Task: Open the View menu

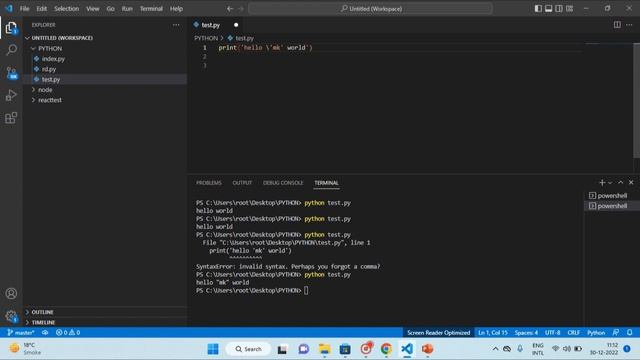Action: pyautogui.click(x=93, y=9)
